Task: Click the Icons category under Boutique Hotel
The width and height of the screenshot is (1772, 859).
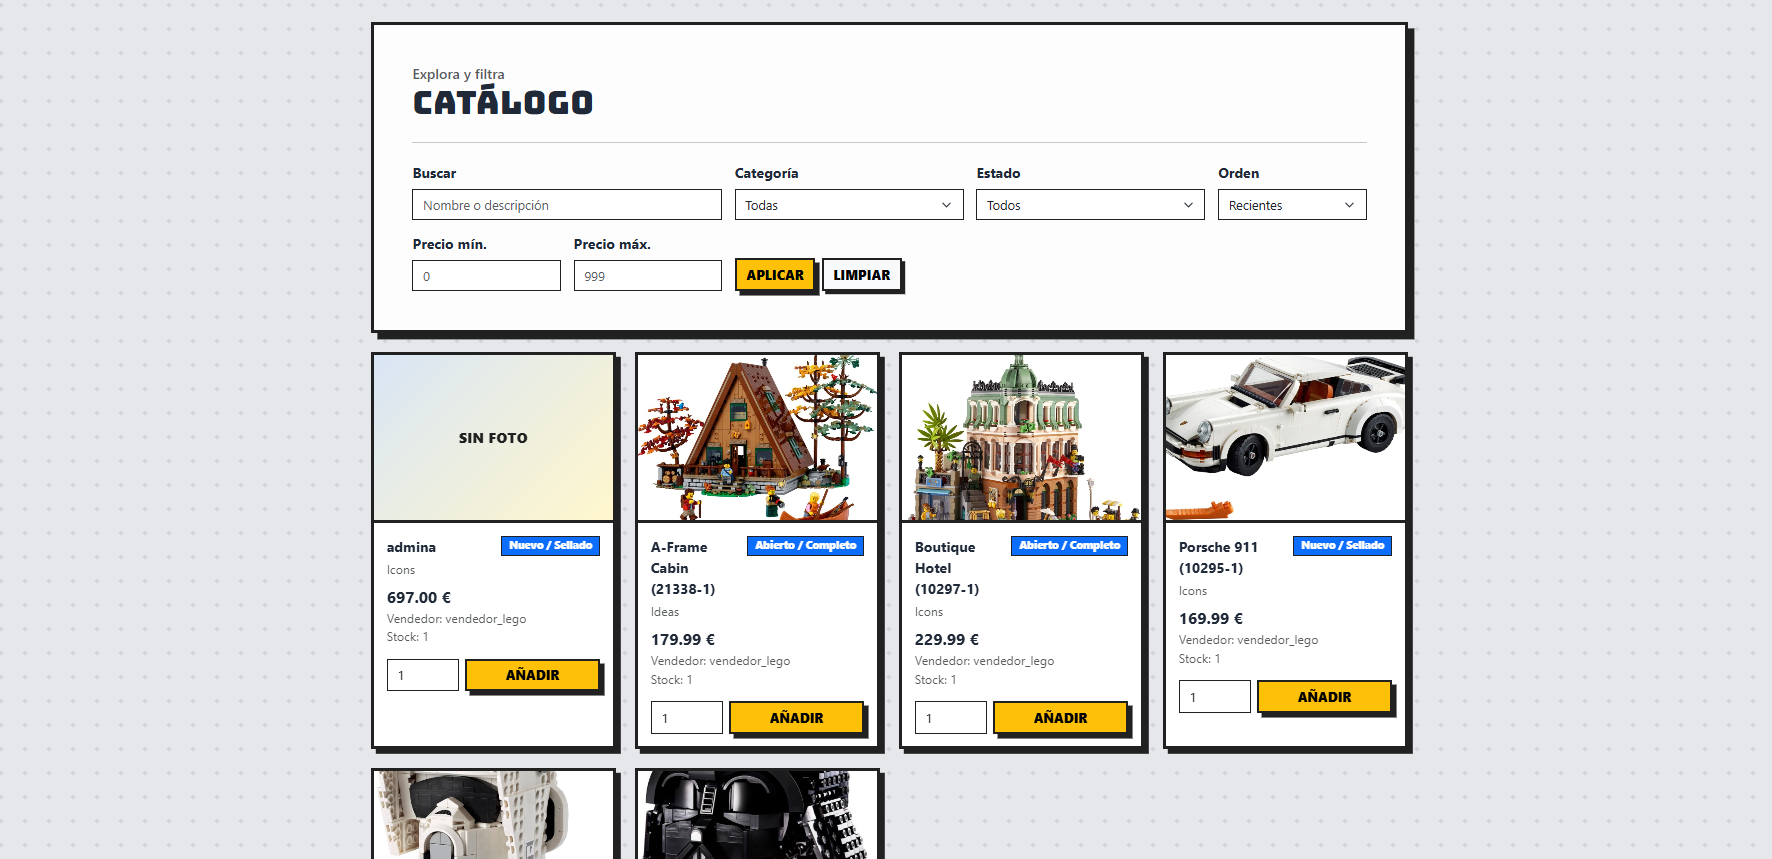Action: (x=929, y=612)
